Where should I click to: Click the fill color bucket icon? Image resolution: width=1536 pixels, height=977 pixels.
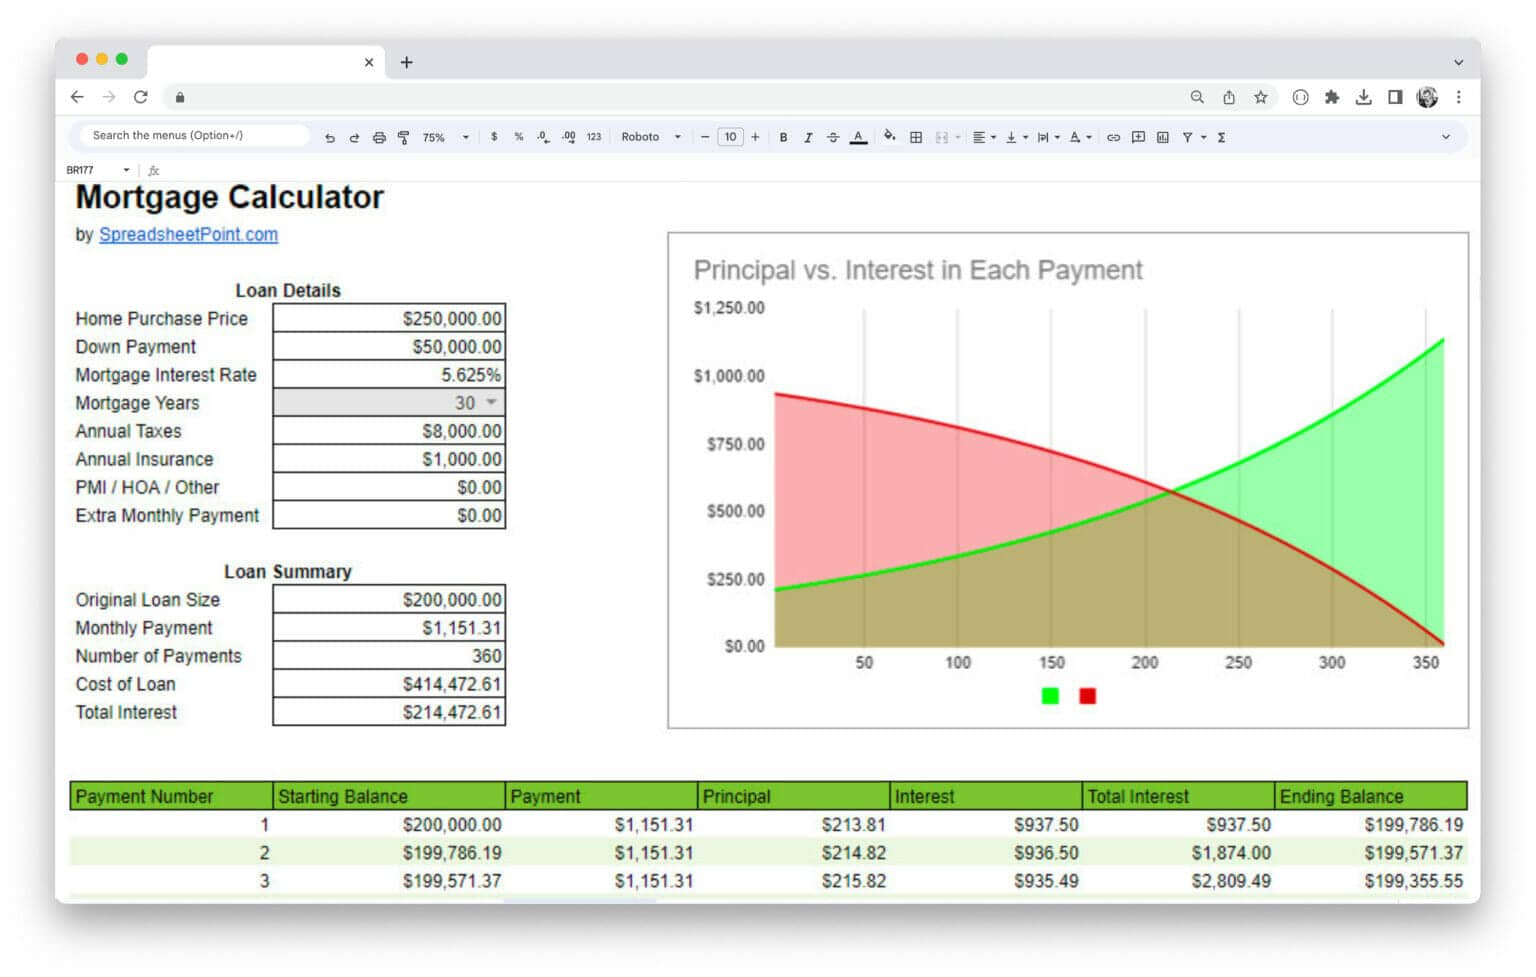click(x=890, y=137)
